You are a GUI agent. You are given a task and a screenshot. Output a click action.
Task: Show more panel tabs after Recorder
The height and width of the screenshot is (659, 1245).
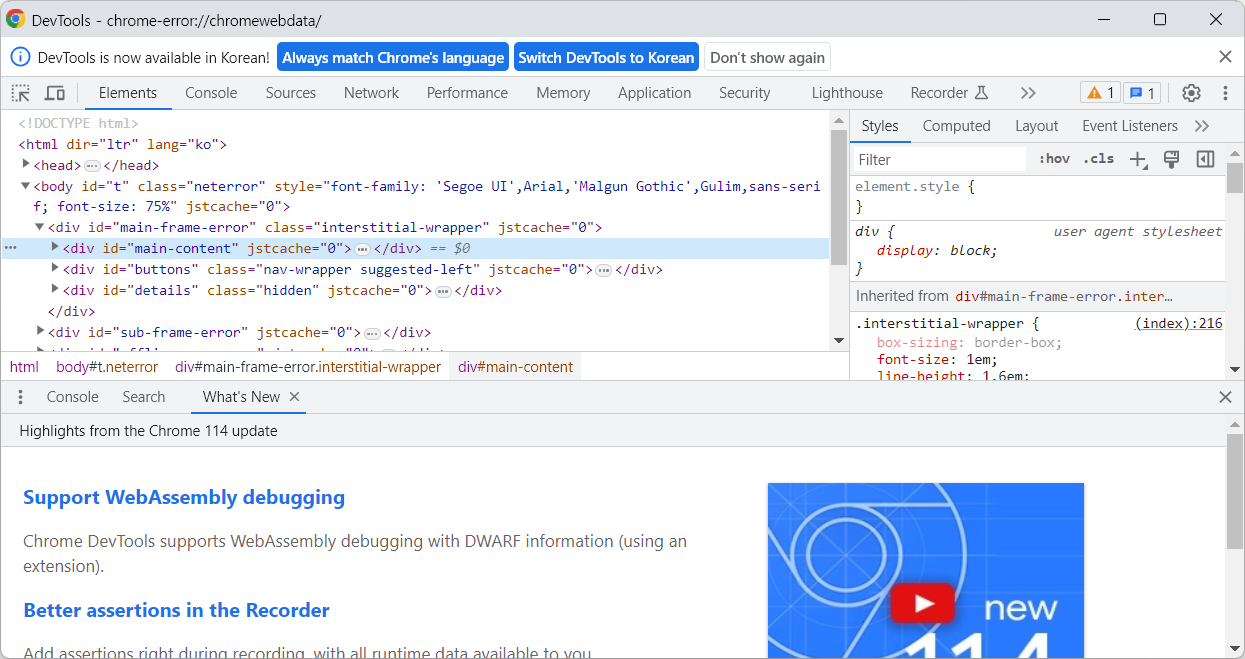pos(1028,93)
